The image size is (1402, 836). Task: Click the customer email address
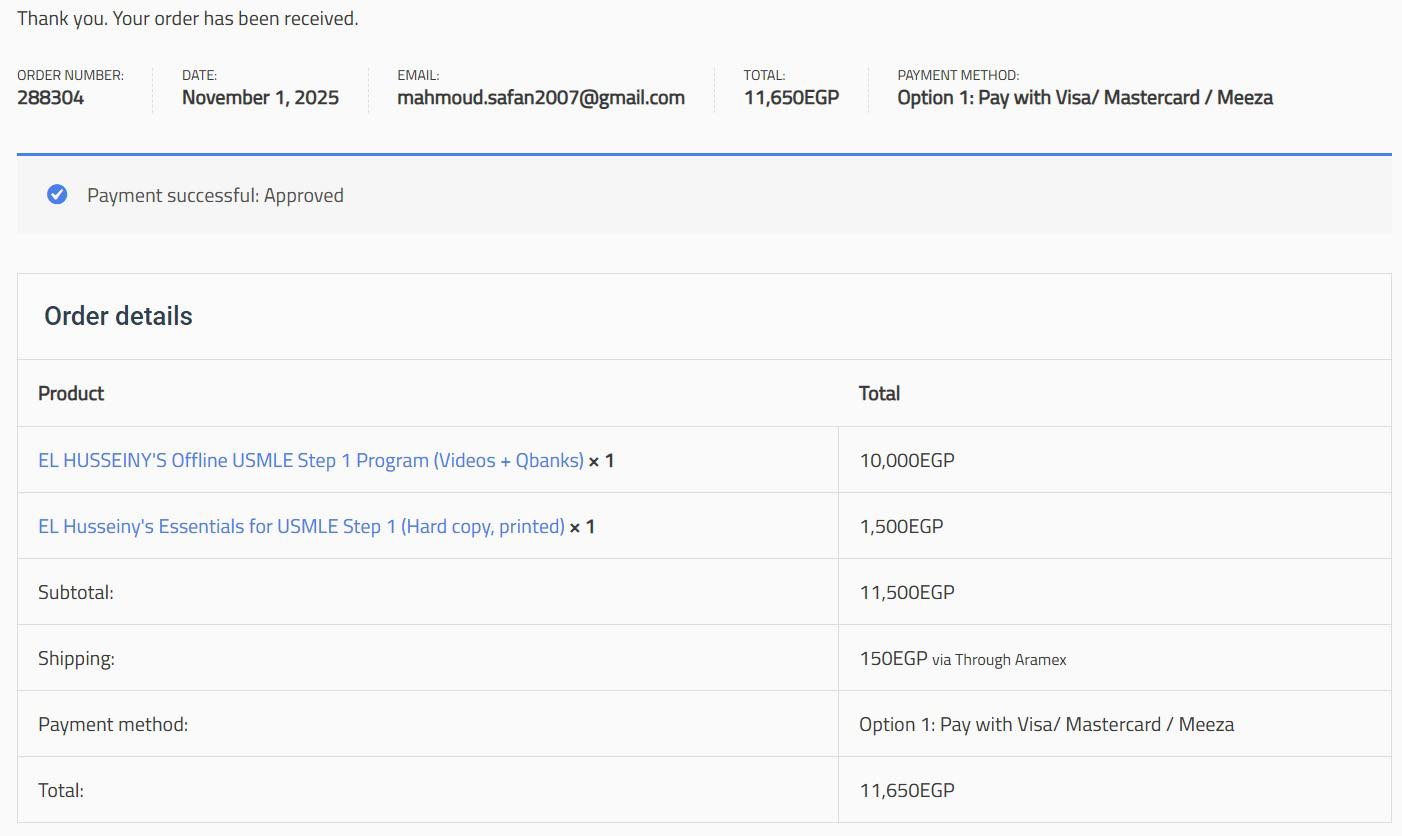(x=541, y=98)
